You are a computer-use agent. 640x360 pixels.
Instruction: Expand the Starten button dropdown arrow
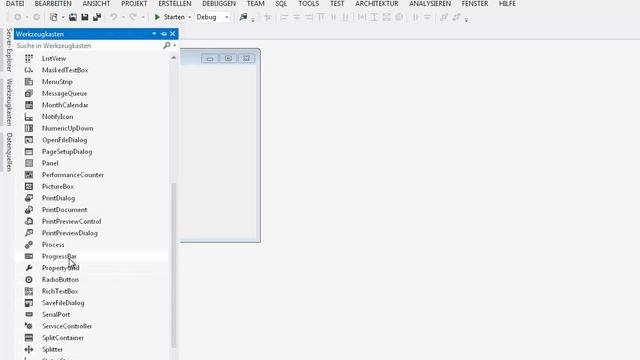[189, 17]
